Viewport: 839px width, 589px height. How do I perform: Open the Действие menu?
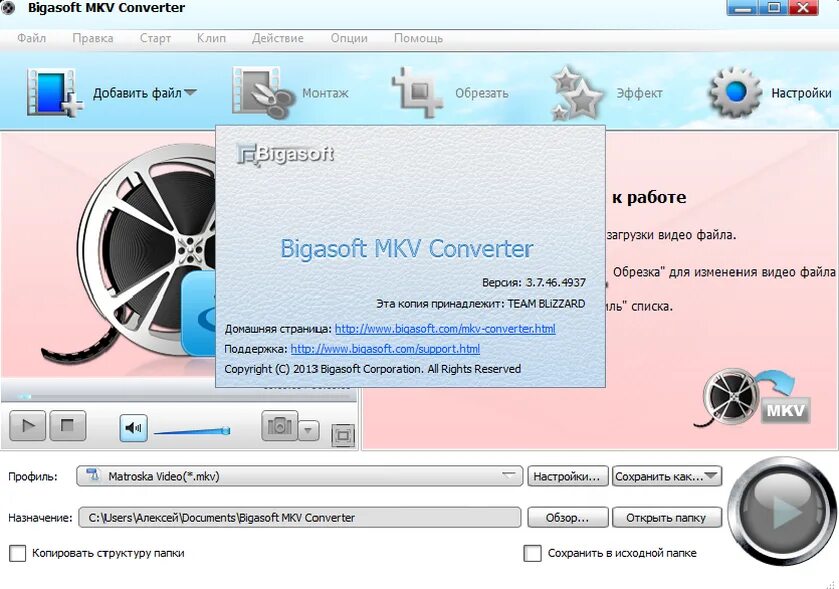278,39
